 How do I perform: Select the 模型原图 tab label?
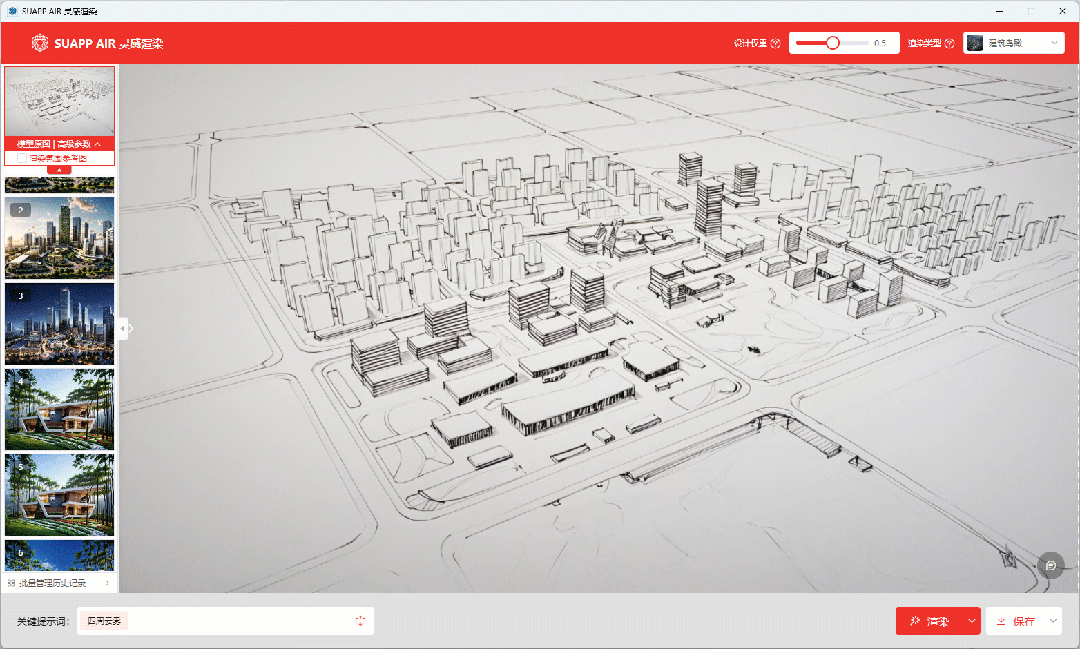pos(32,145)
